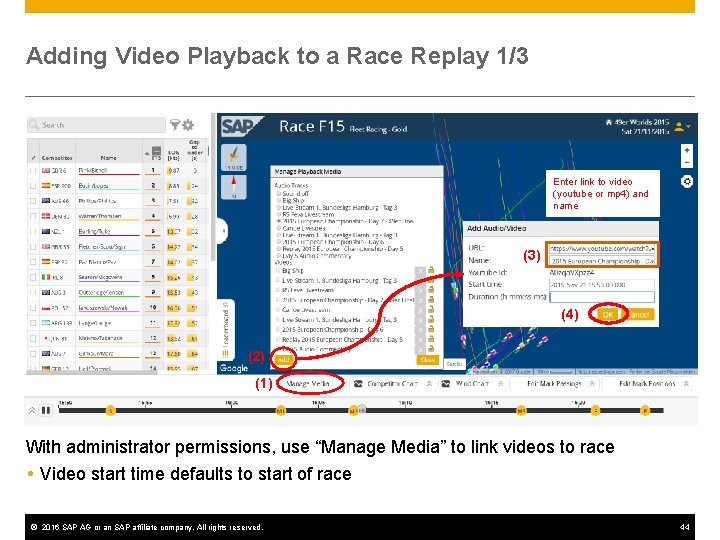Collapse leaderboard using the map edge handle
720x540 pixels.
(x=222, y=231)
